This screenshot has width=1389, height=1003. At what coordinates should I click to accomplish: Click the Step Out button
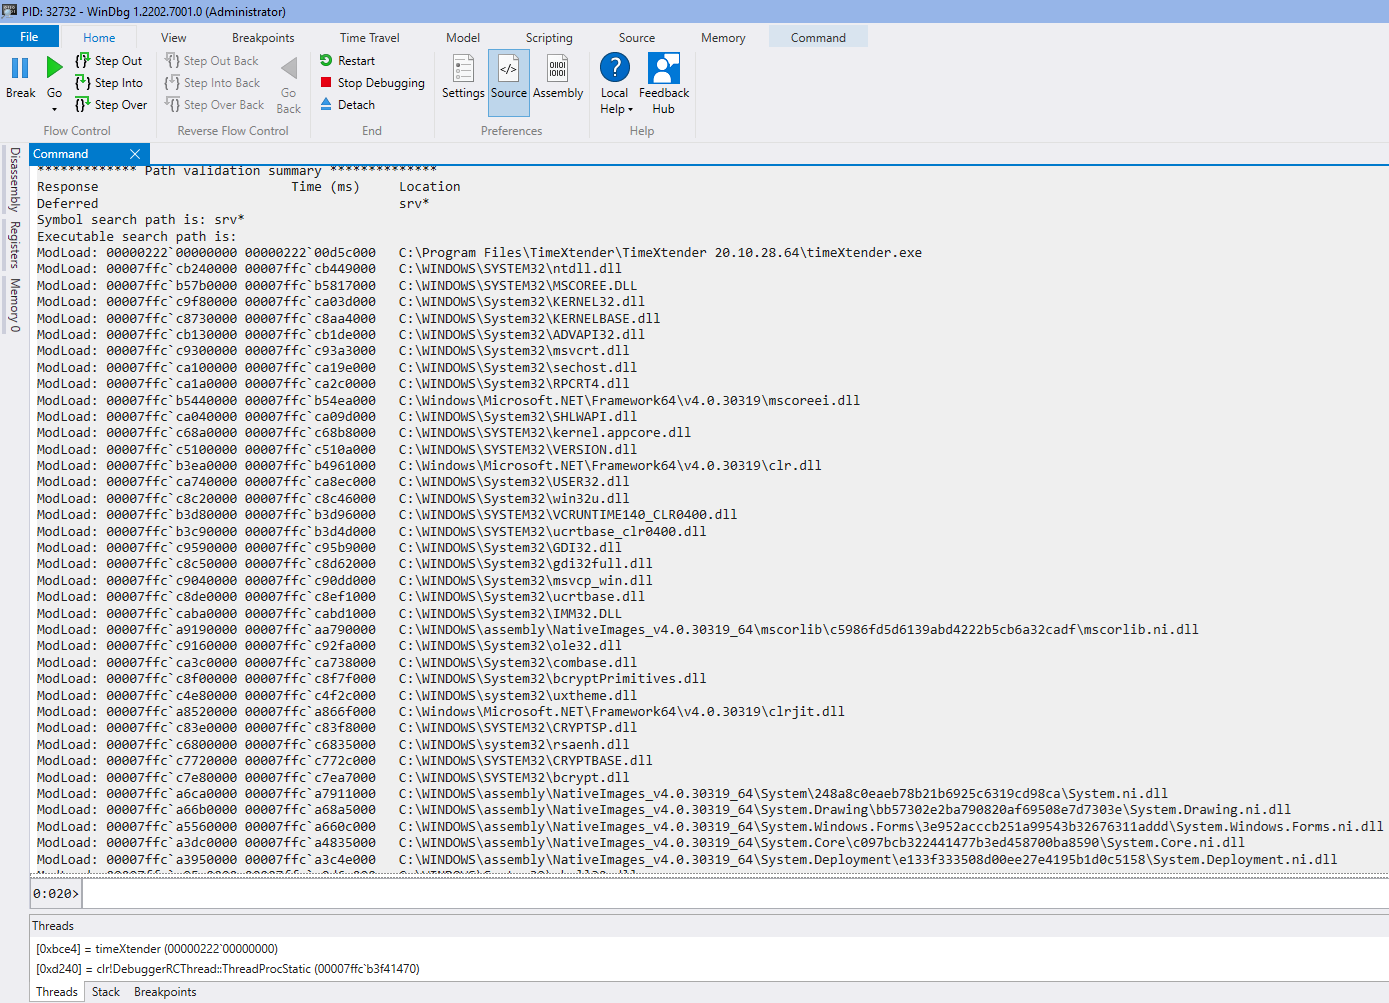109,61
